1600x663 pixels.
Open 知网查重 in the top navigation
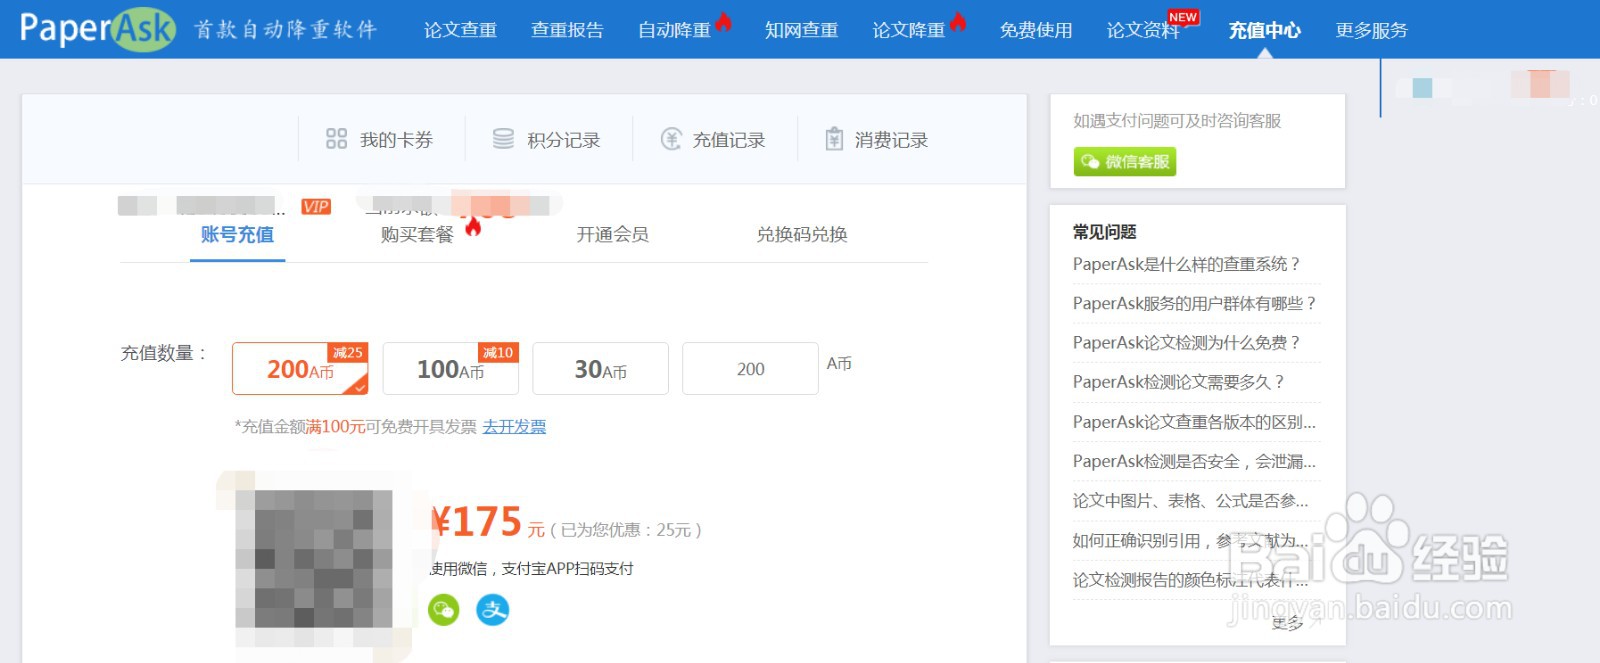[x=801, y=30]
